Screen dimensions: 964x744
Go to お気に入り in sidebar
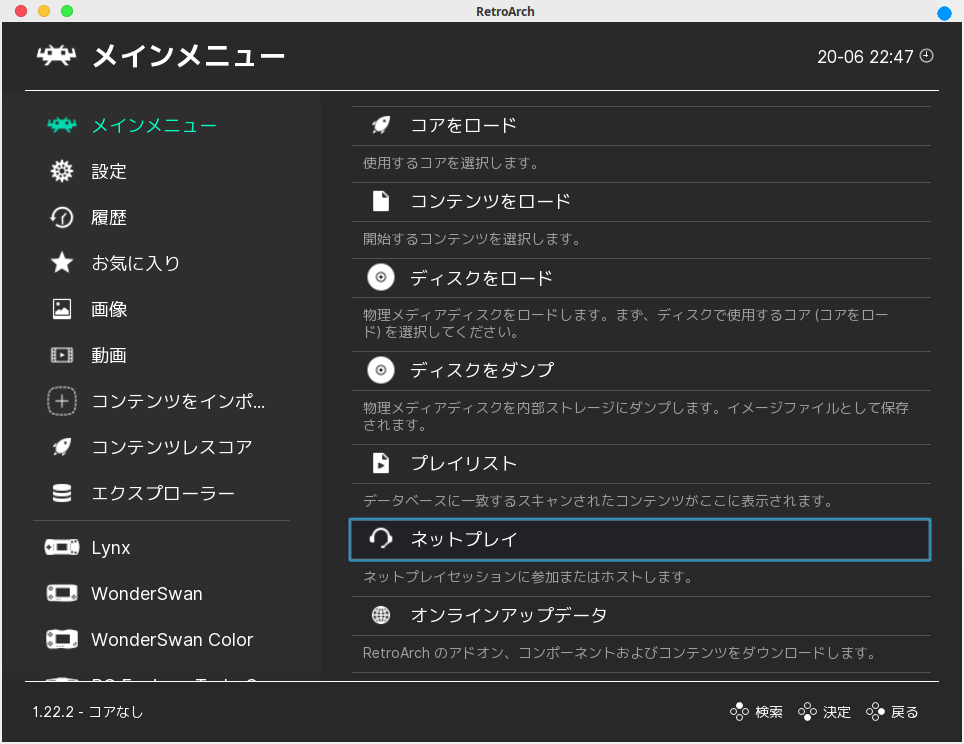click(x=135, y=263)
